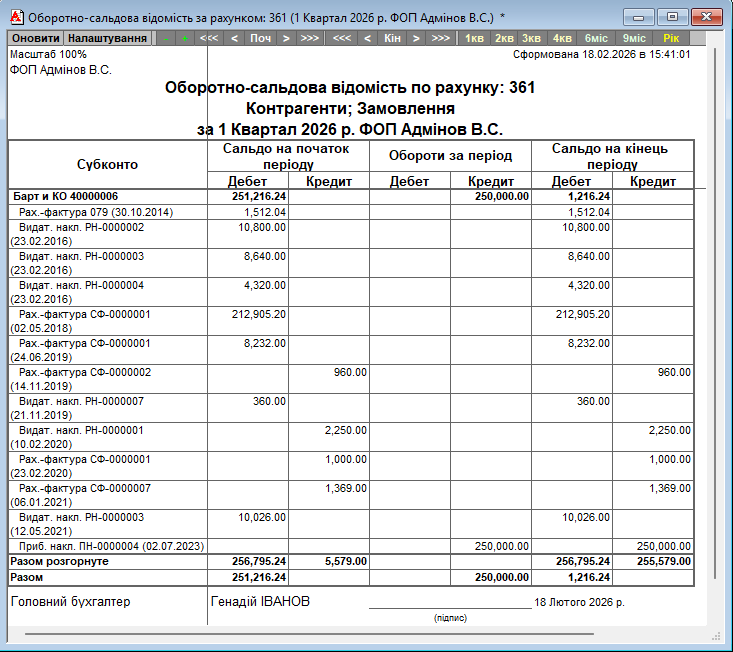Open the Барт и КО 40000006 row
733x652 pixels.
pyautogui.click(x=65, y=197)
